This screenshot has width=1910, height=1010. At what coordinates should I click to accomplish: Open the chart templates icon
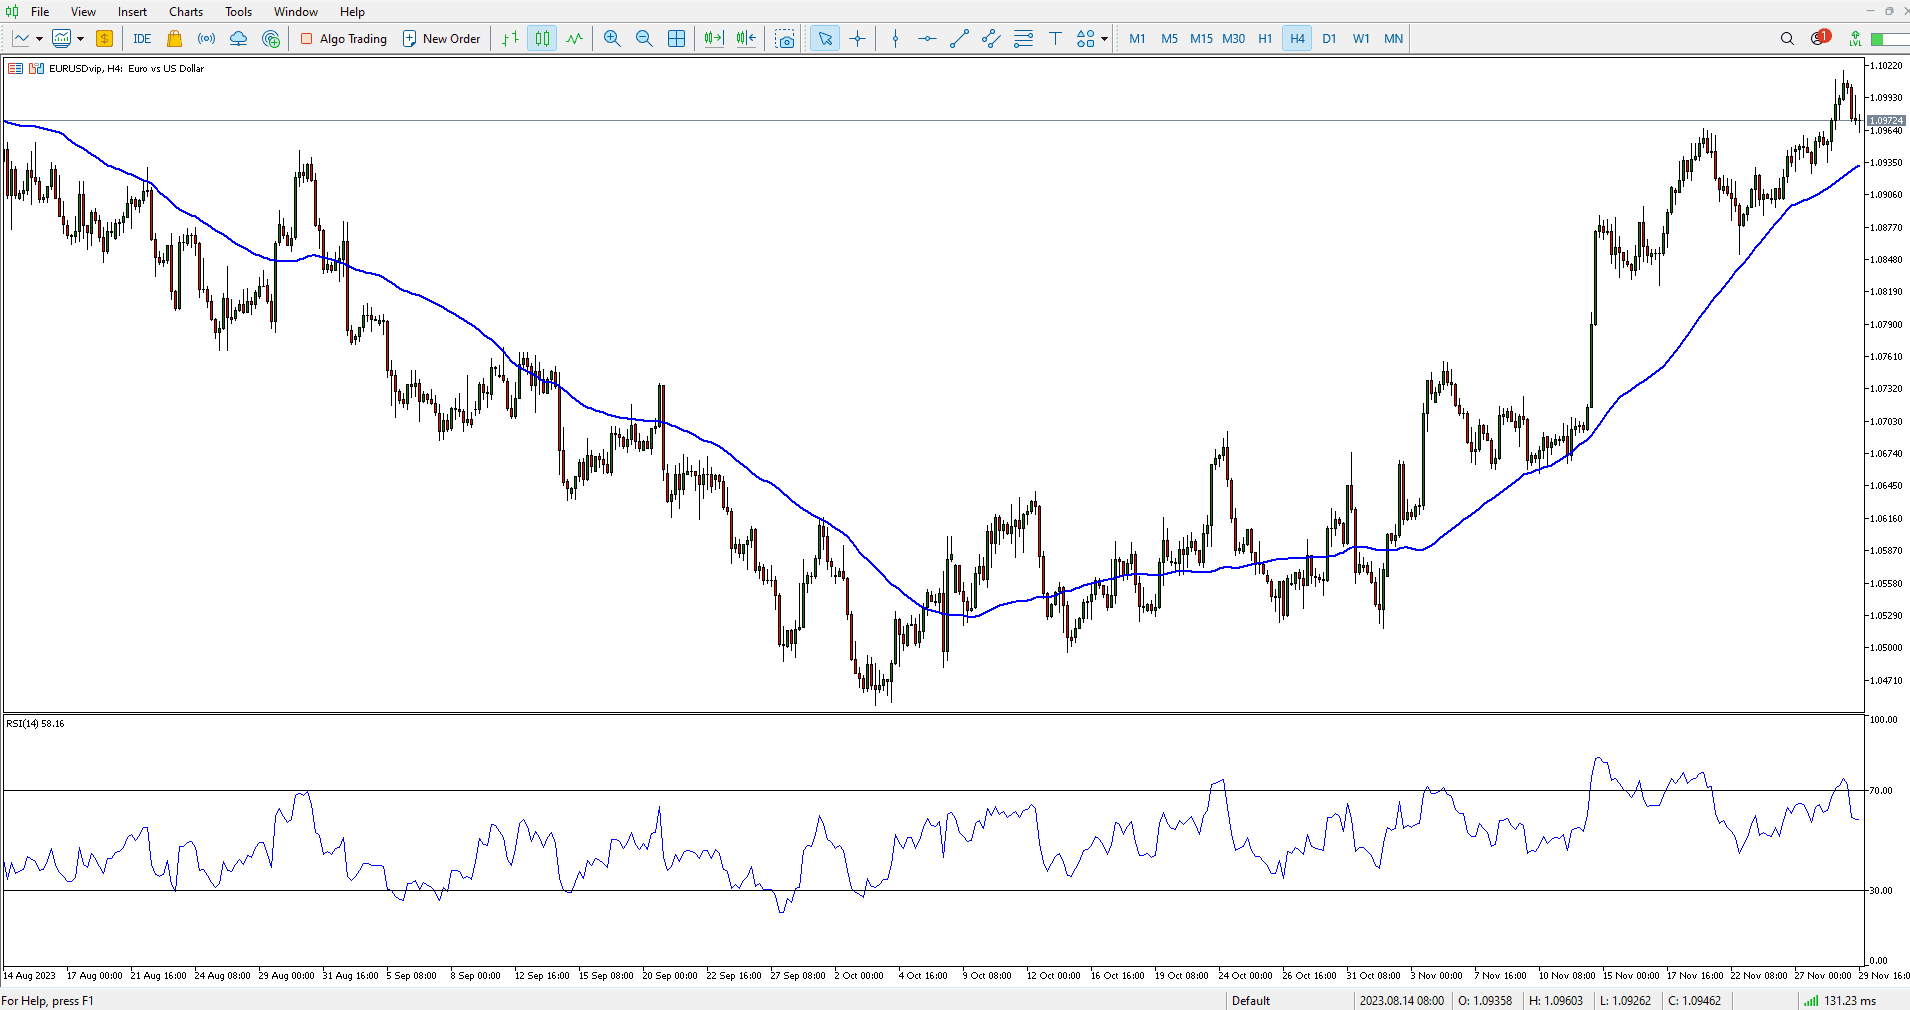tap(62, 39)
